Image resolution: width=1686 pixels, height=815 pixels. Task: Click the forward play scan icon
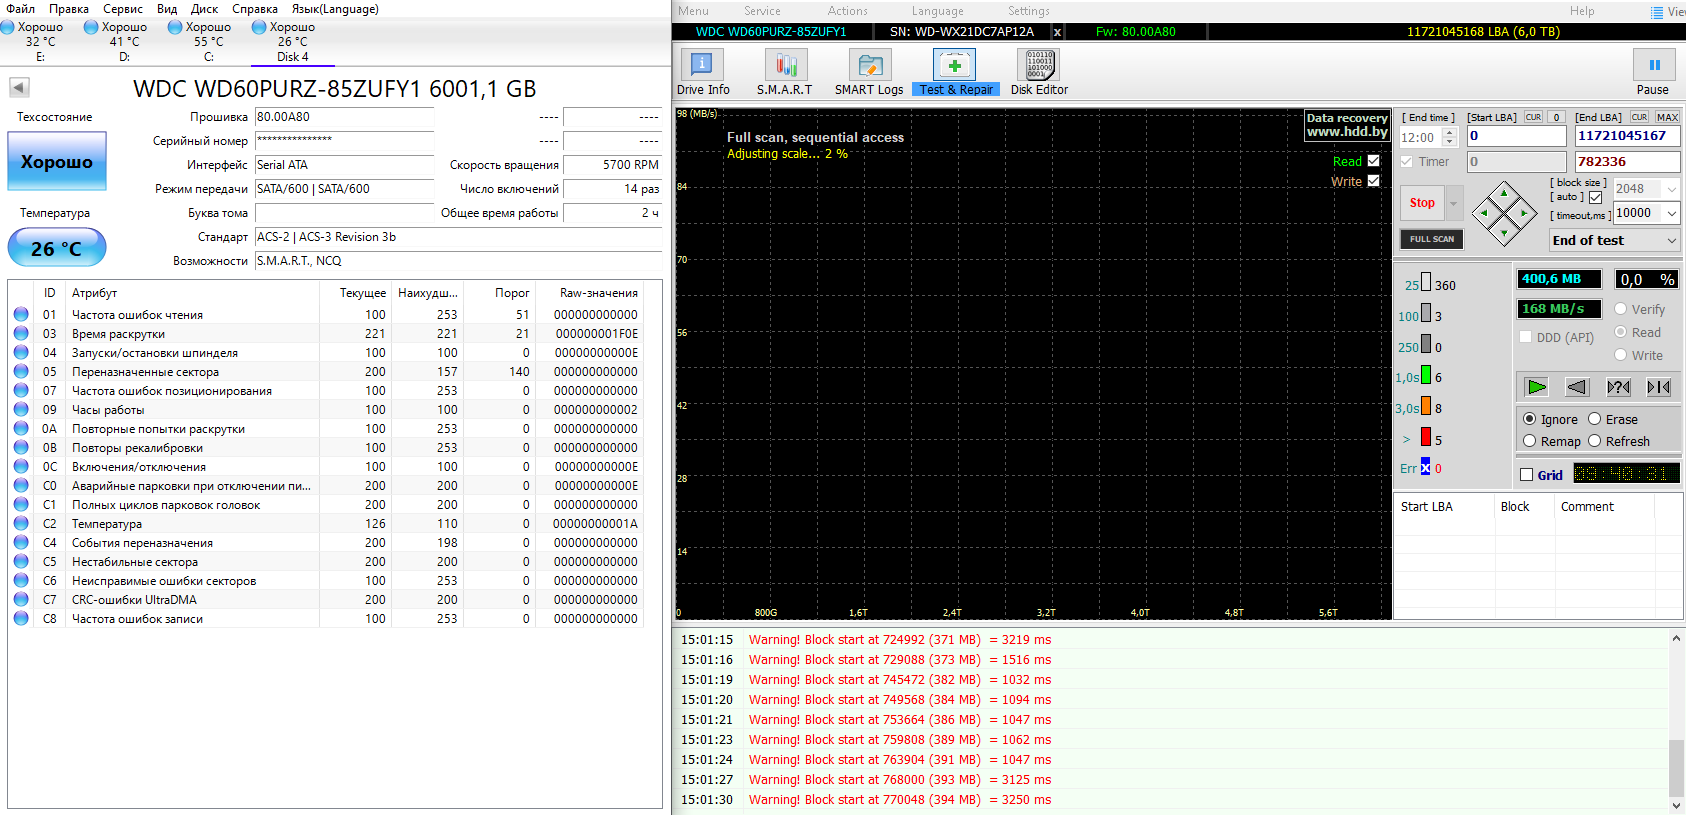click(x=1537, y=387)
